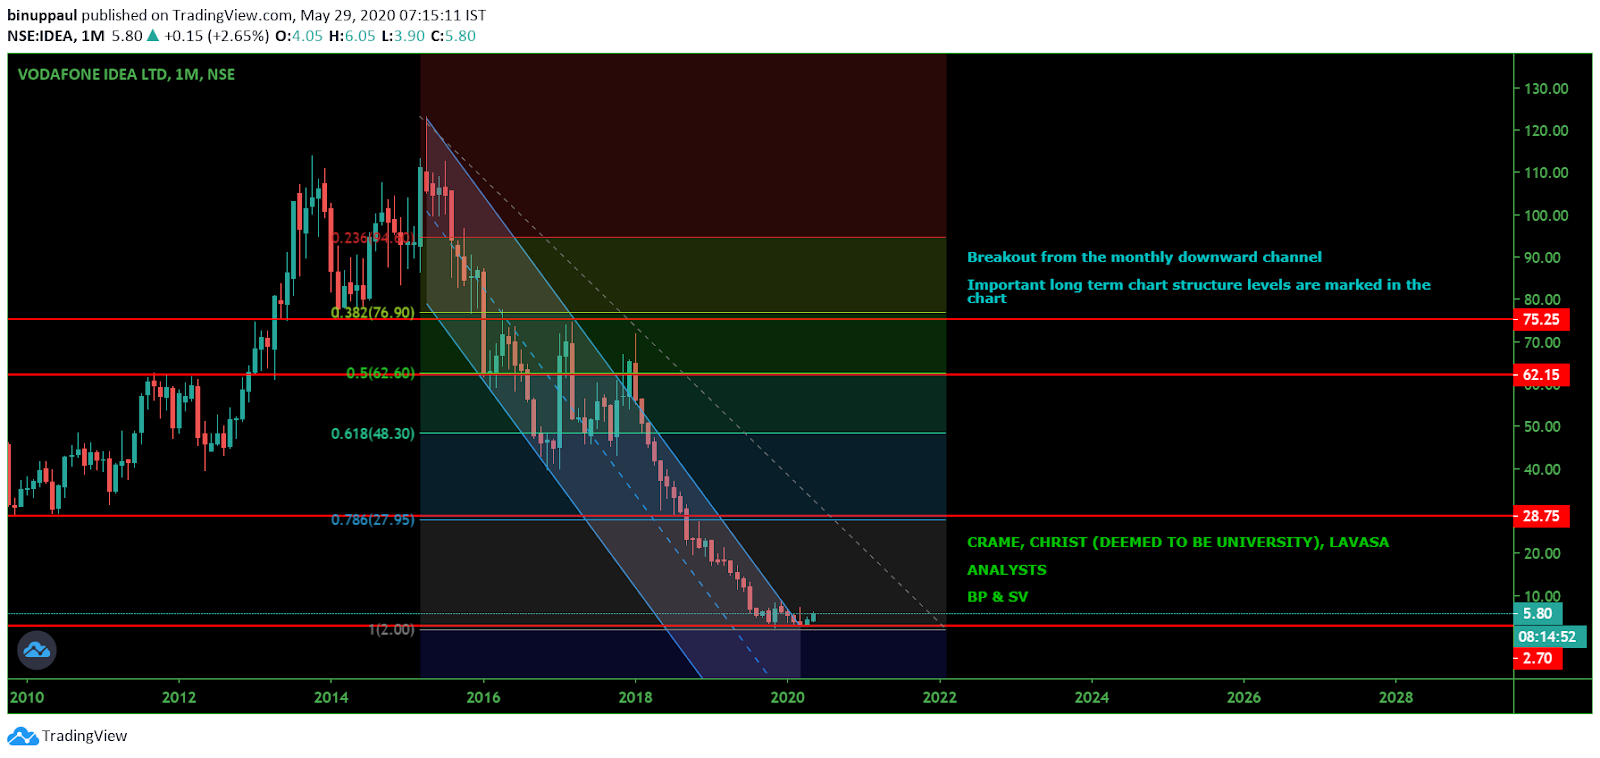Open the TradingView text link at bottom
Viewport: 1600px width, 758px height.
[x=85, y=736]
